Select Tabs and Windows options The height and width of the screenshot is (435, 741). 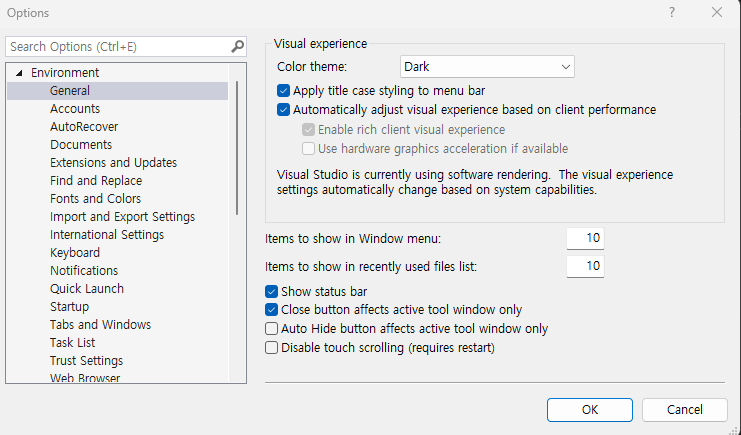pos(101,324)
